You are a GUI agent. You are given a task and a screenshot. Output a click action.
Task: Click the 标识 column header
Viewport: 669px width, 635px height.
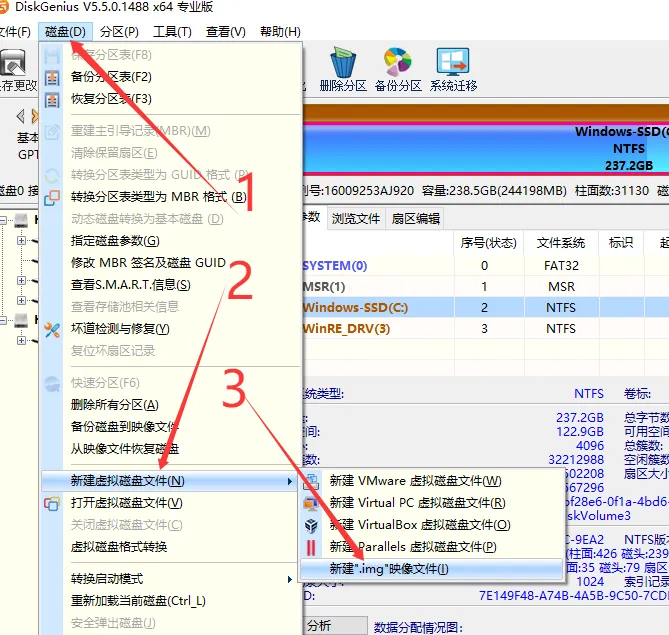click(621, 243)
